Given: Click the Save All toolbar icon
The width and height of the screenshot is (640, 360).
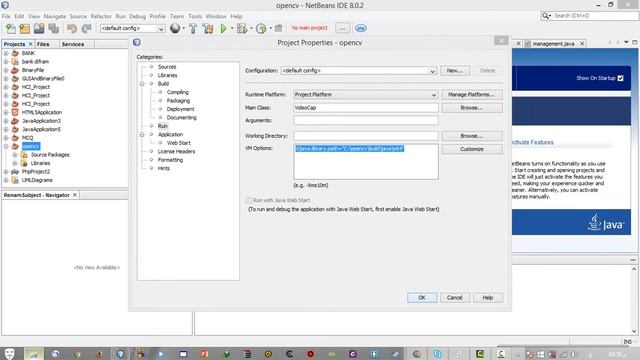Looking at the screenshot, I should pyautogui.click(x=53, y=28).
